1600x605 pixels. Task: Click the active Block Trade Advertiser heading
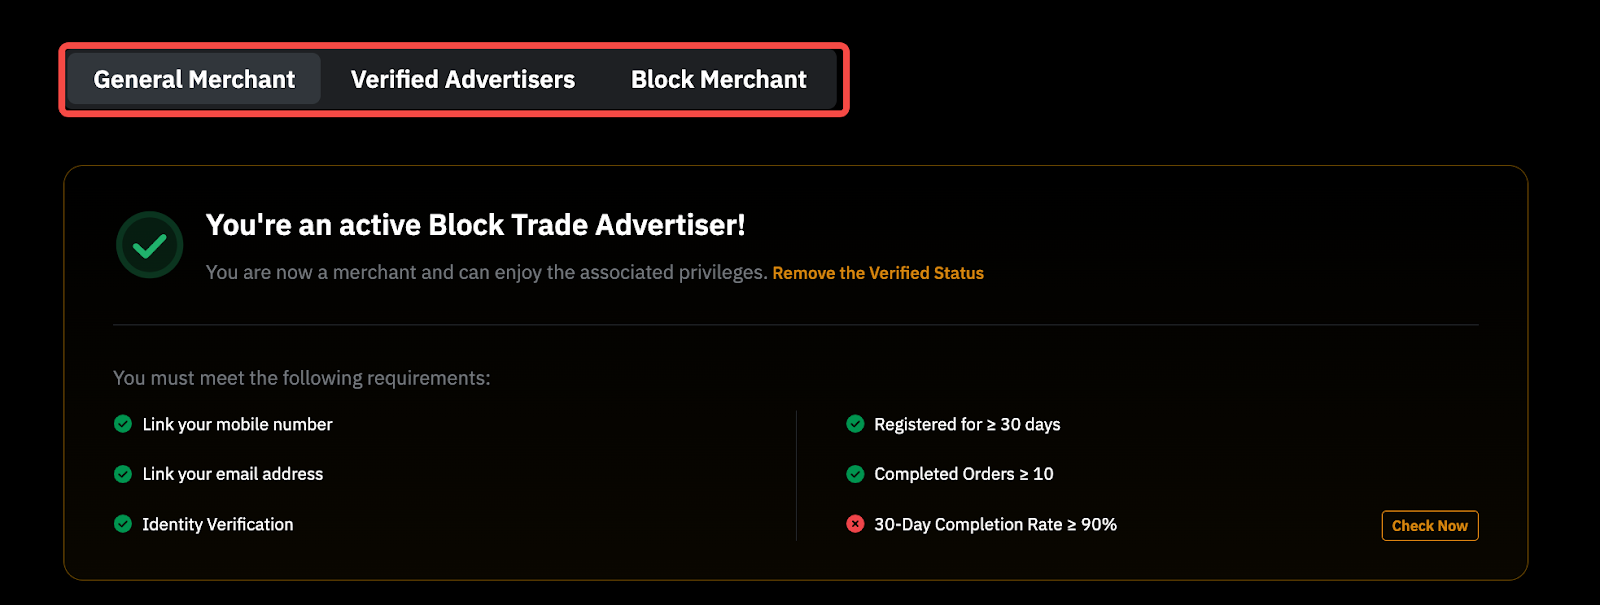(475, 225)
